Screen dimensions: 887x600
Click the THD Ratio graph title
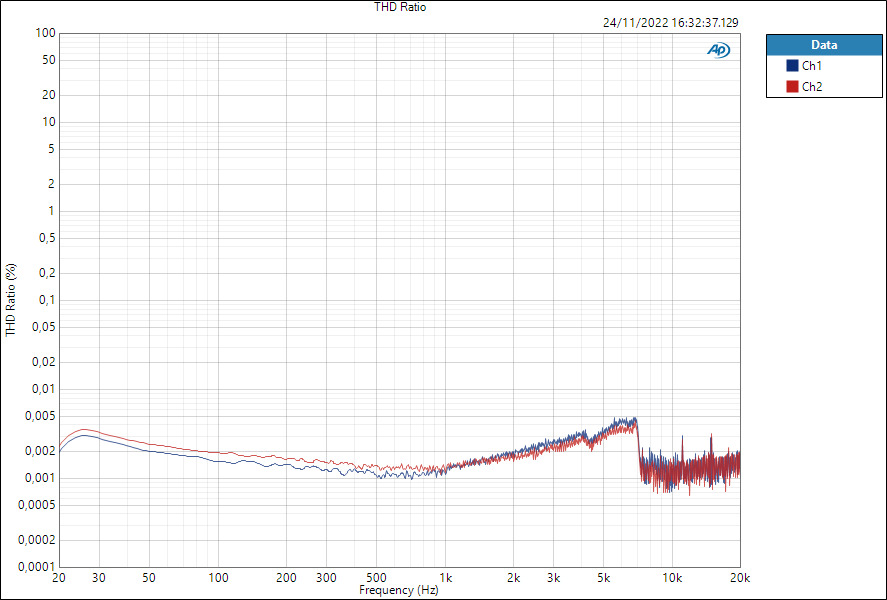coord(398,7)
